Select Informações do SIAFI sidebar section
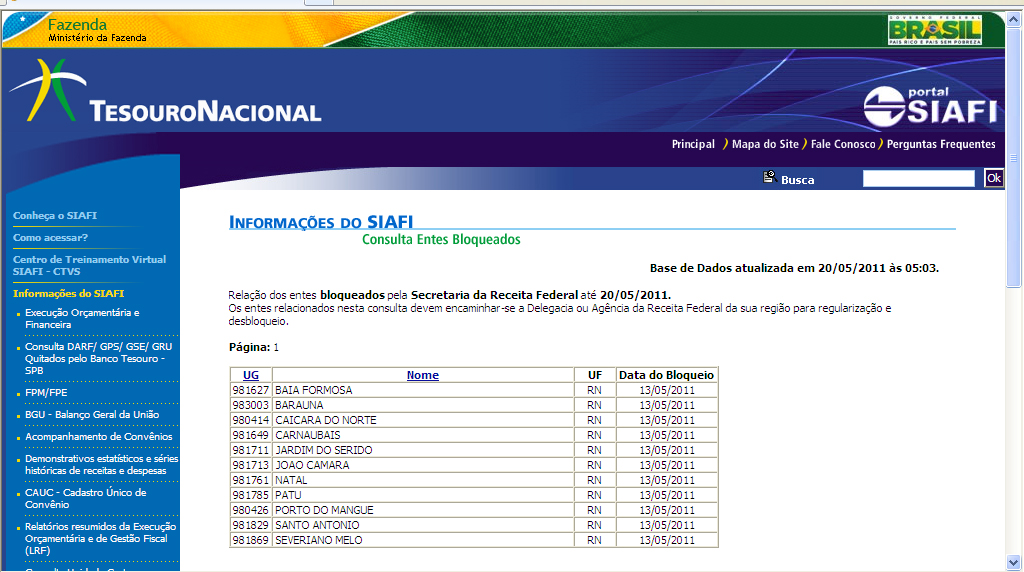 (69, 294)
